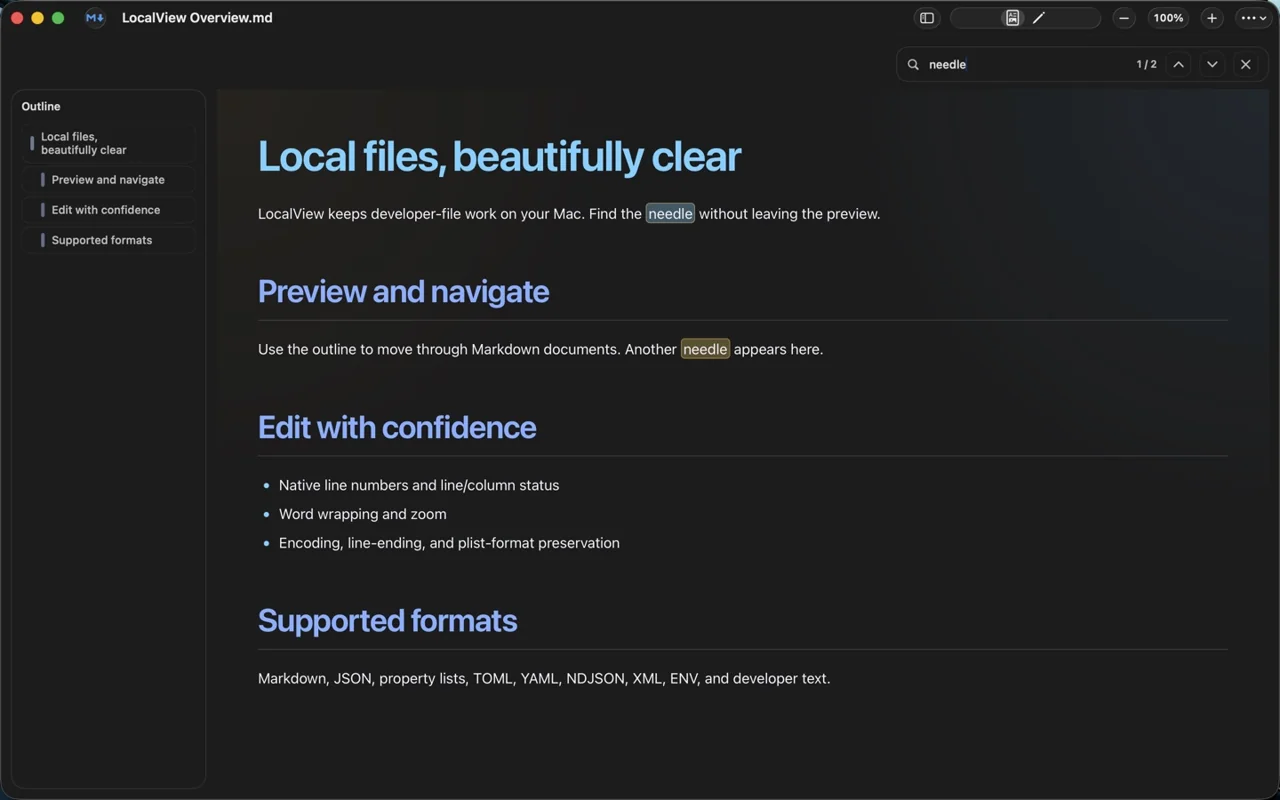Reset zoom via the 100% button
Viewport: 1280px width, 800px height.
tap(1168, 18)
